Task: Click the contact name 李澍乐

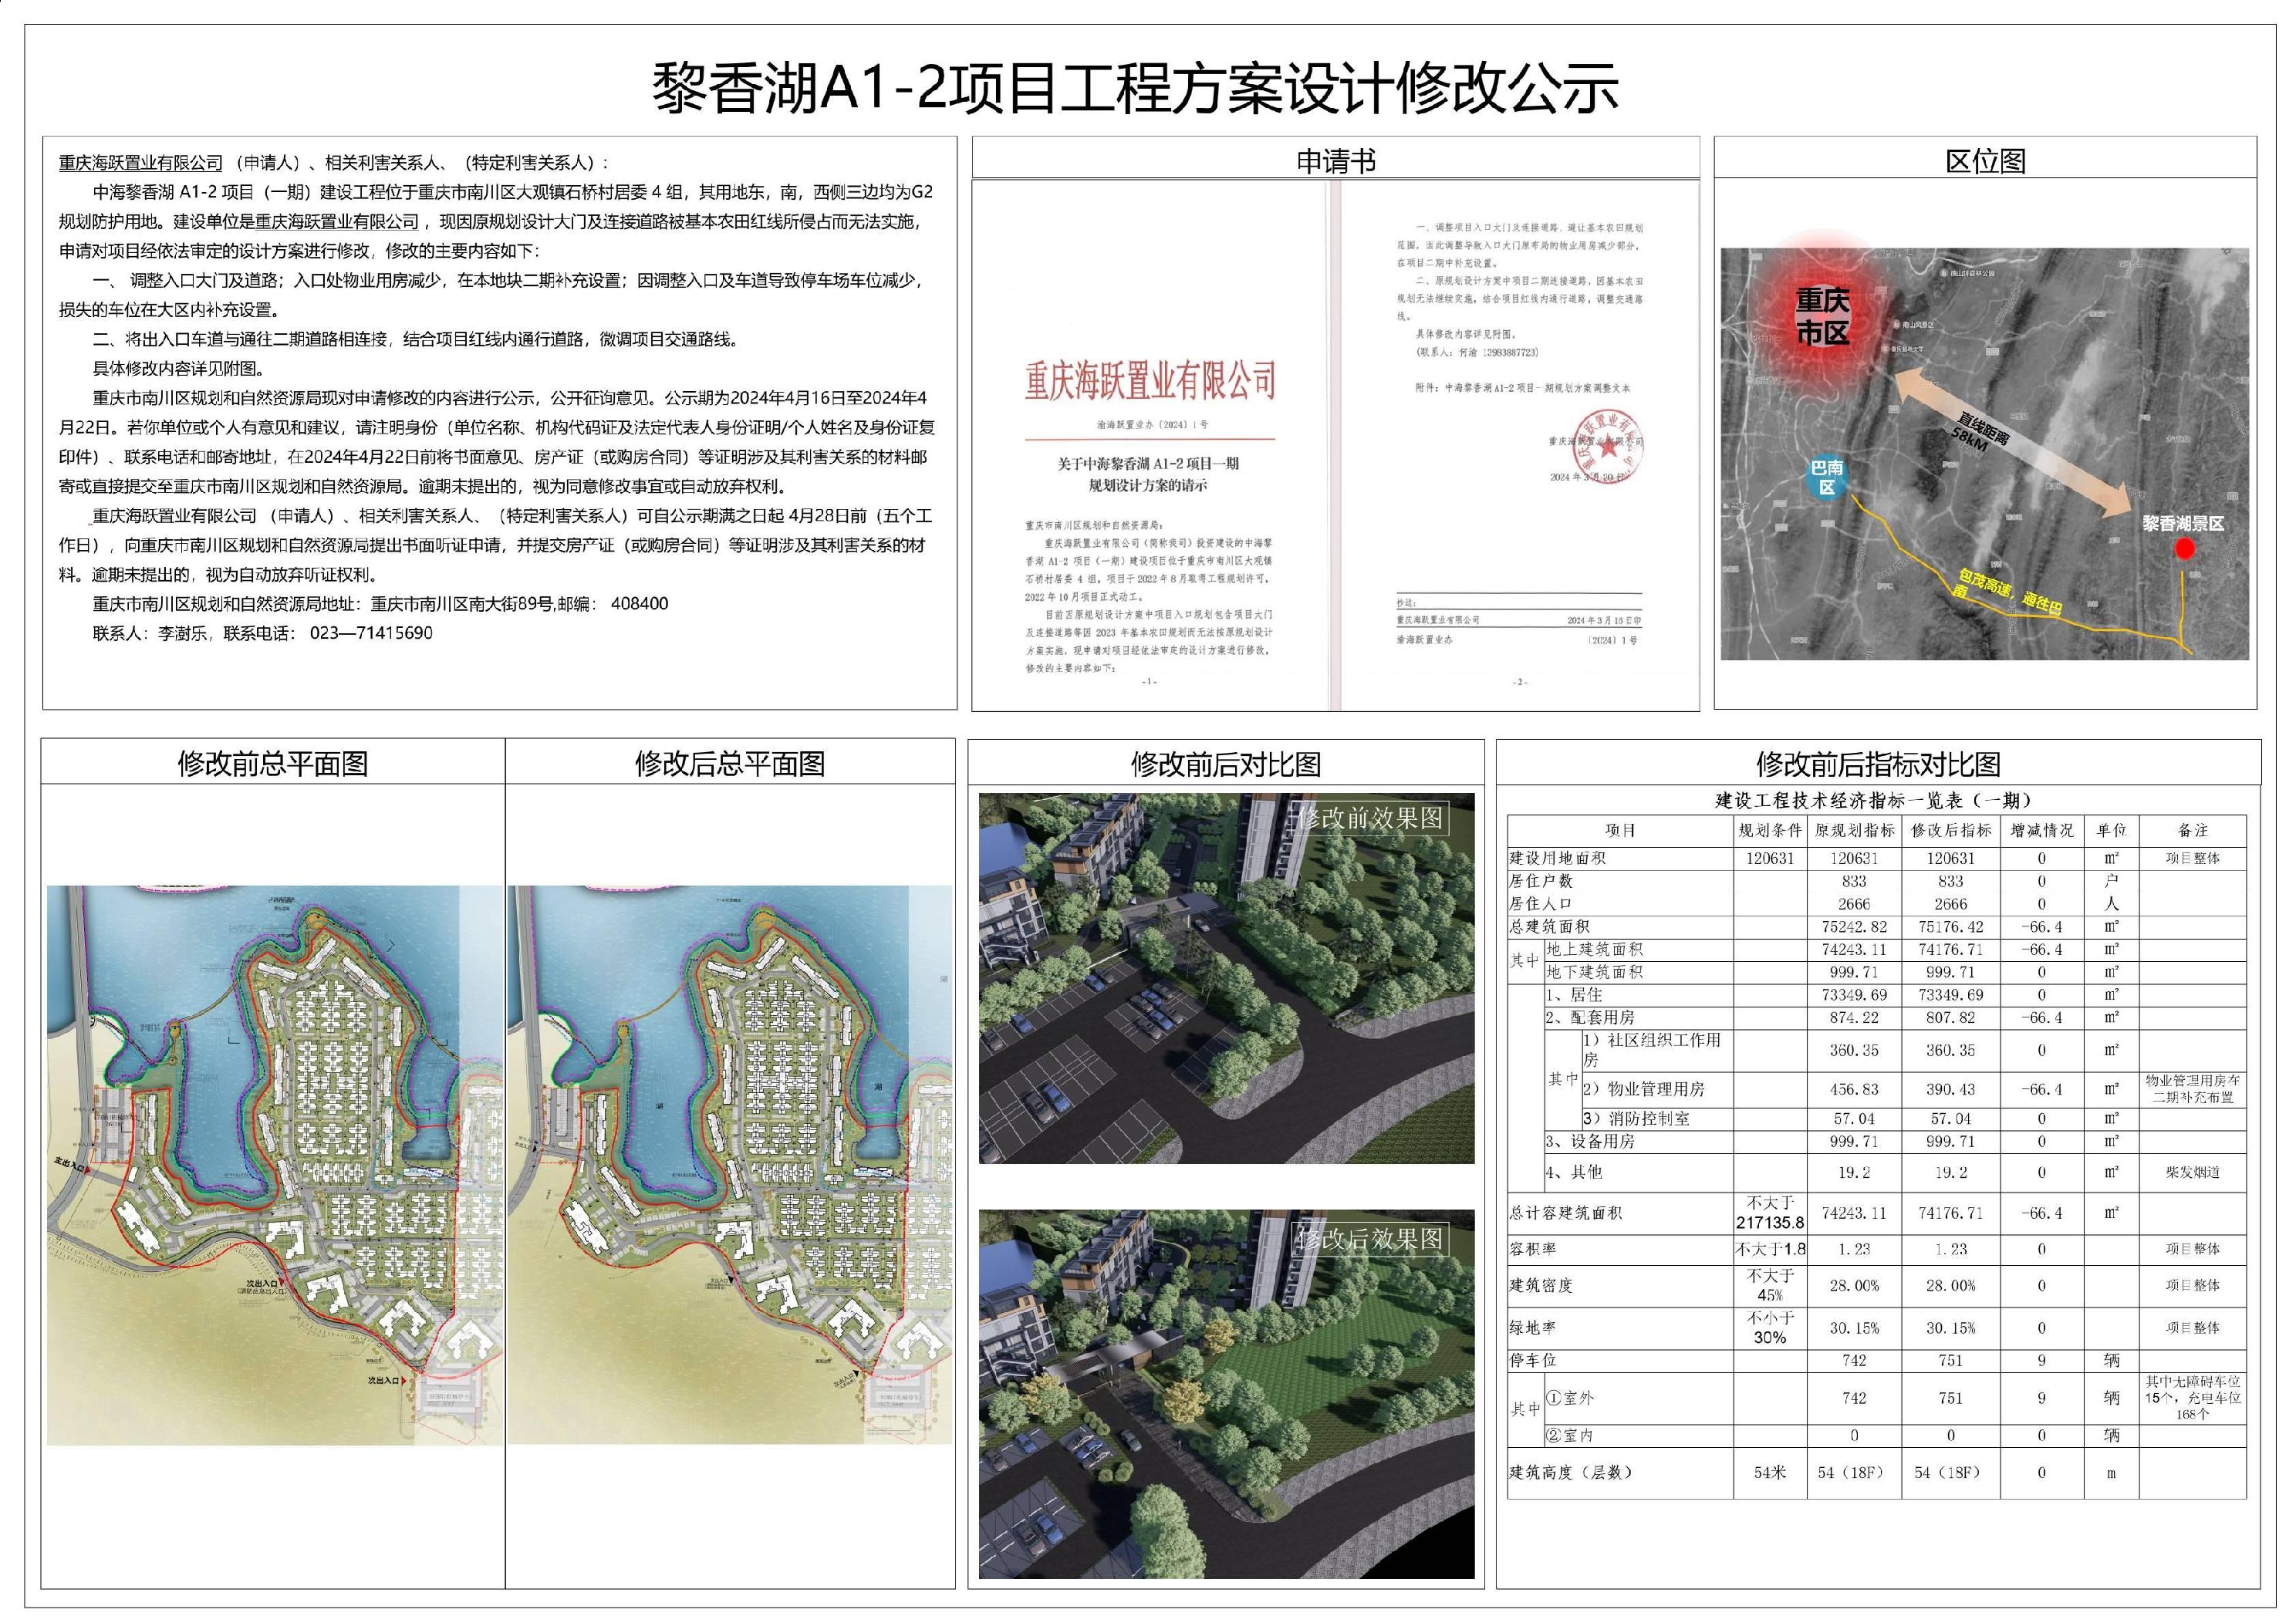Action: [183, 633]
